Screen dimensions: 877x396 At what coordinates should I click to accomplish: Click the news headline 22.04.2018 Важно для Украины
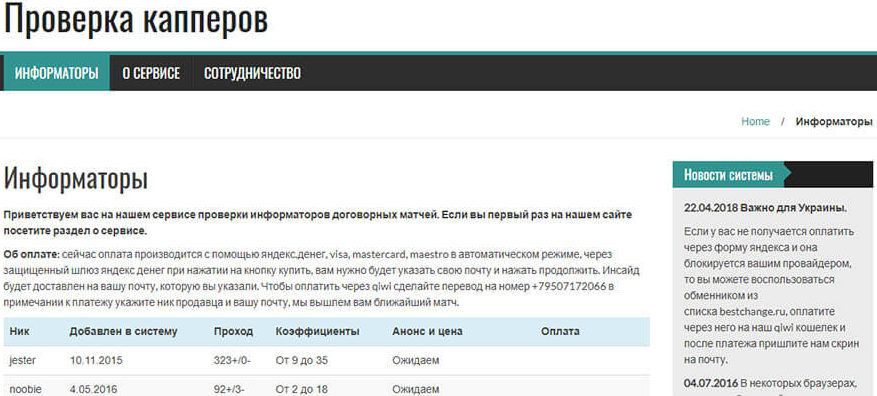765,208
